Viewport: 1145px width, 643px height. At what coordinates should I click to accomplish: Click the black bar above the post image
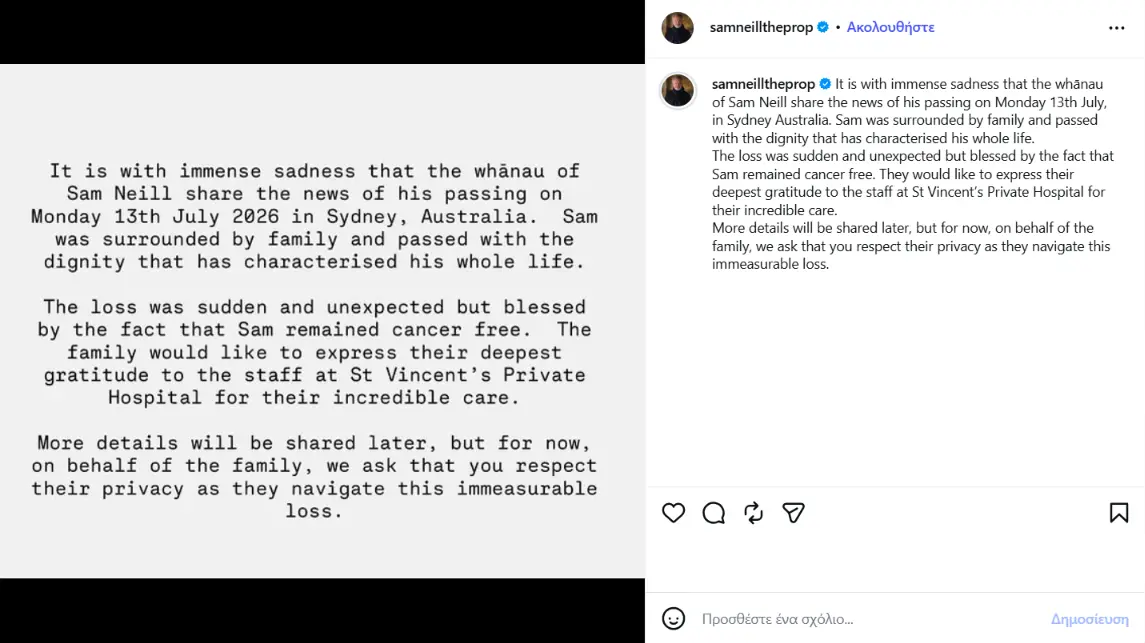pos(322,32)
